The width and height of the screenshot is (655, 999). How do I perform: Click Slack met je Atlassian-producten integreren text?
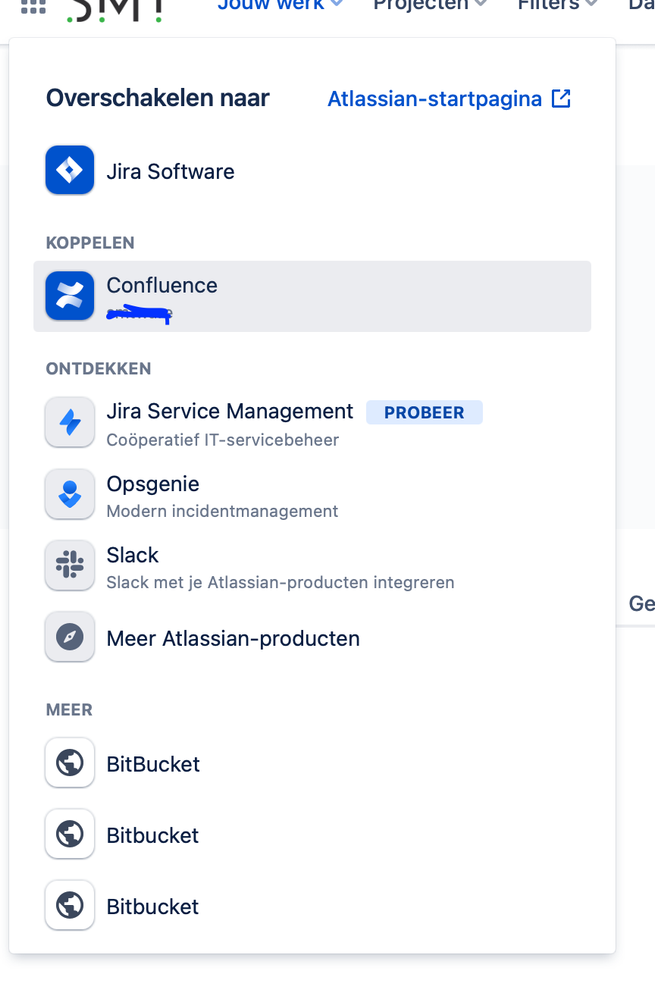[280, 582]
